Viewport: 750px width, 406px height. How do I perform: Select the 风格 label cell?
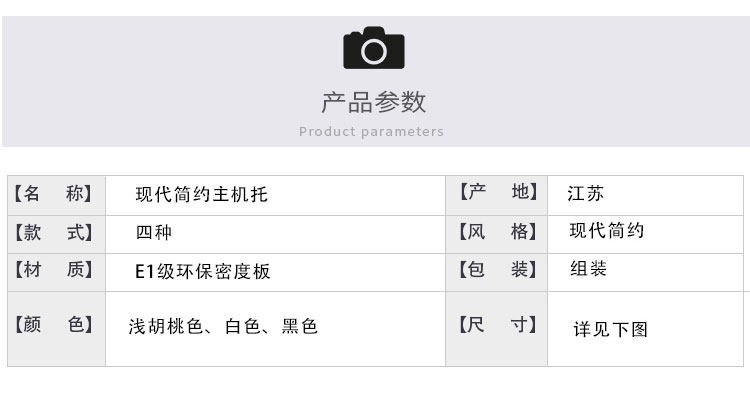(497, 232)
